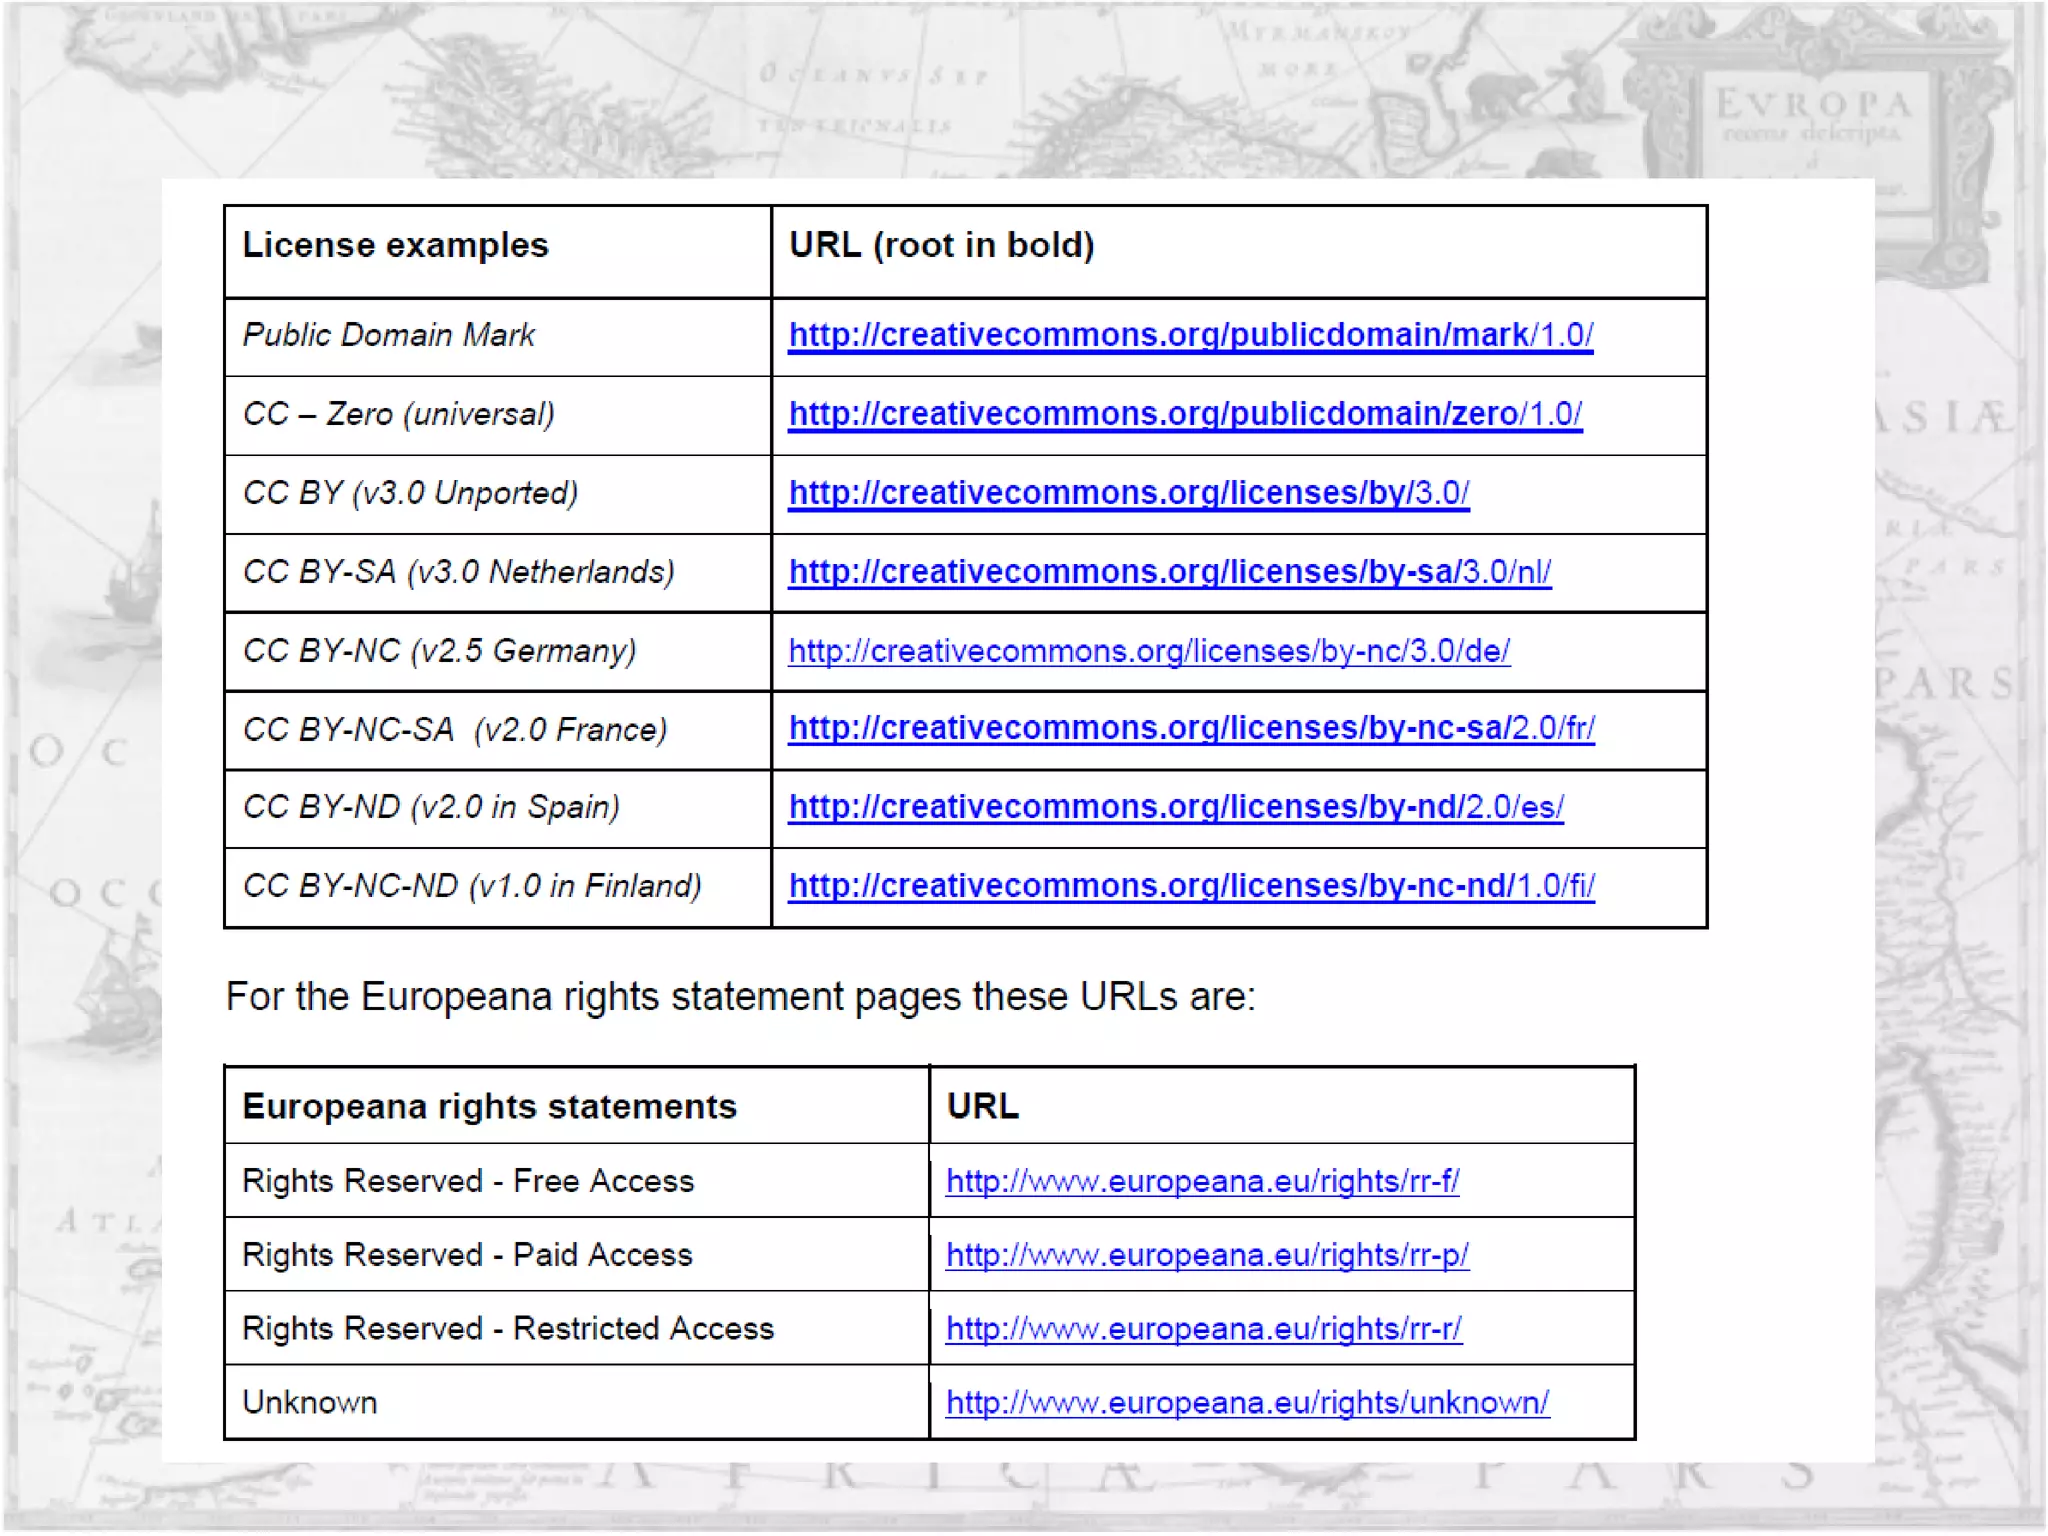
Task: Click the by-nc-sa/2.0/fr link
Action: (1191, 728)
